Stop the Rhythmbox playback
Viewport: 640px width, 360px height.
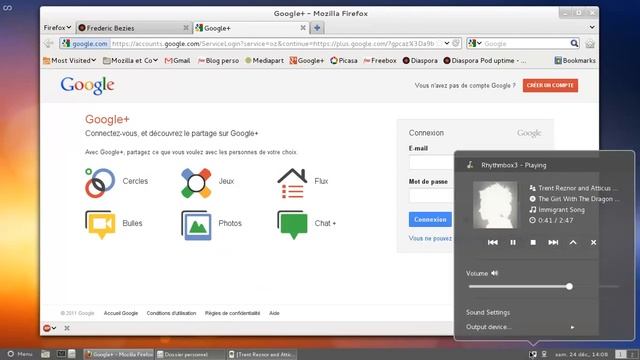pyautogui.click(x=533, y=242)
